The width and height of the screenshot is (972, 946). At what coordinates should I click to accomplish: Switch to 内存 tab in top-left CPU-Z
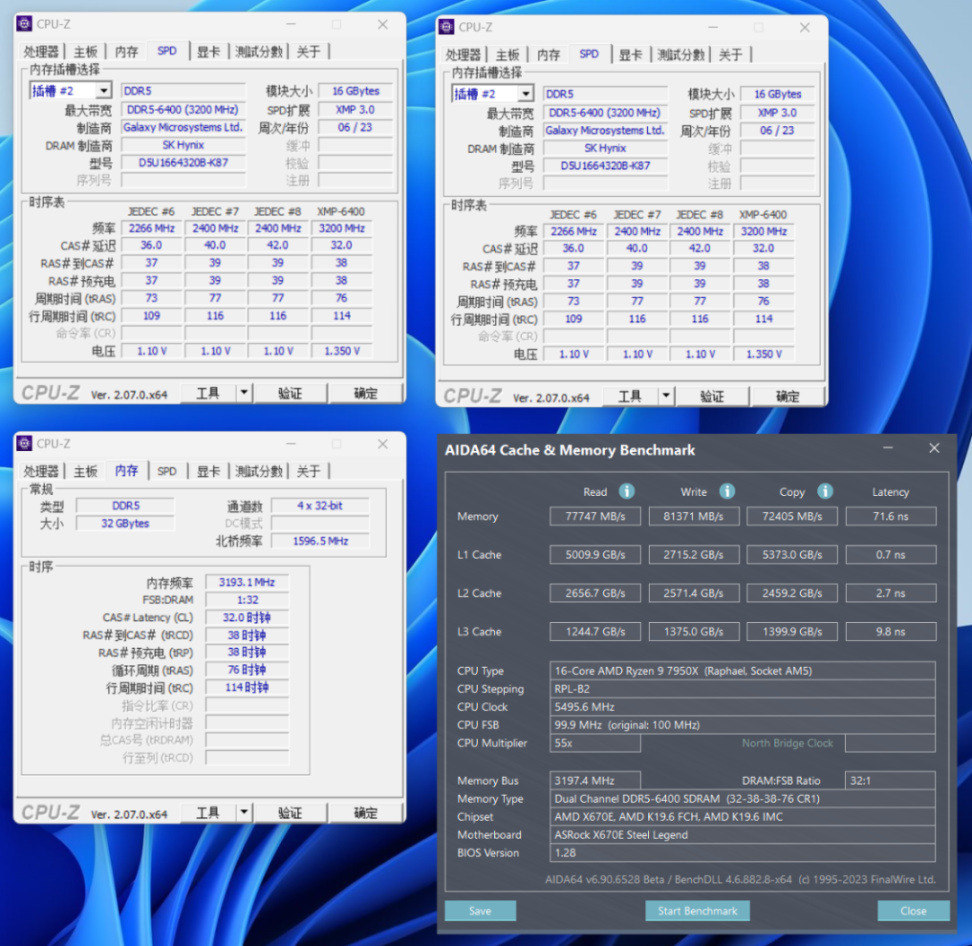coord(126,51)
